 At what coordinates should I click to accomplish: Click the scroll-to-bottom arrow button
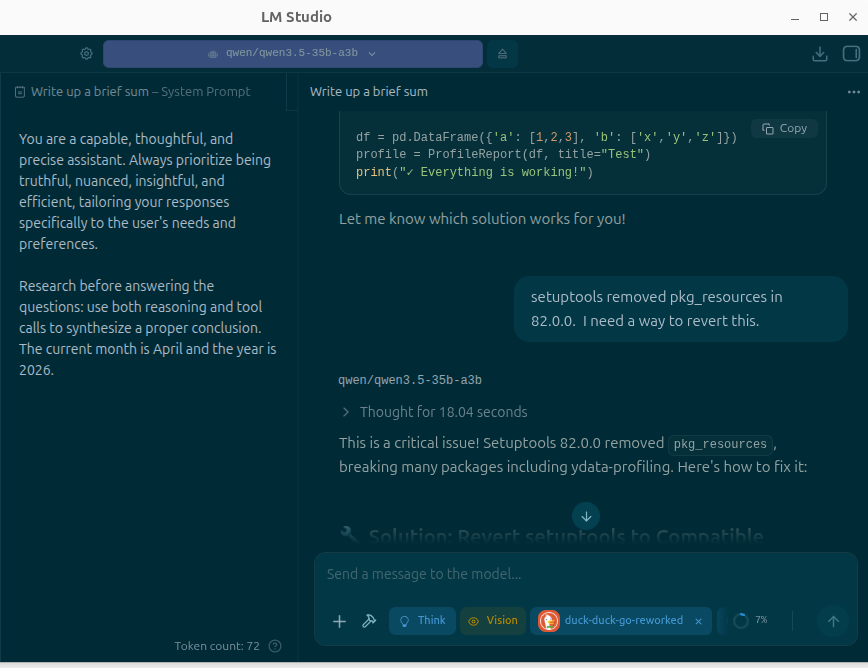586,516
